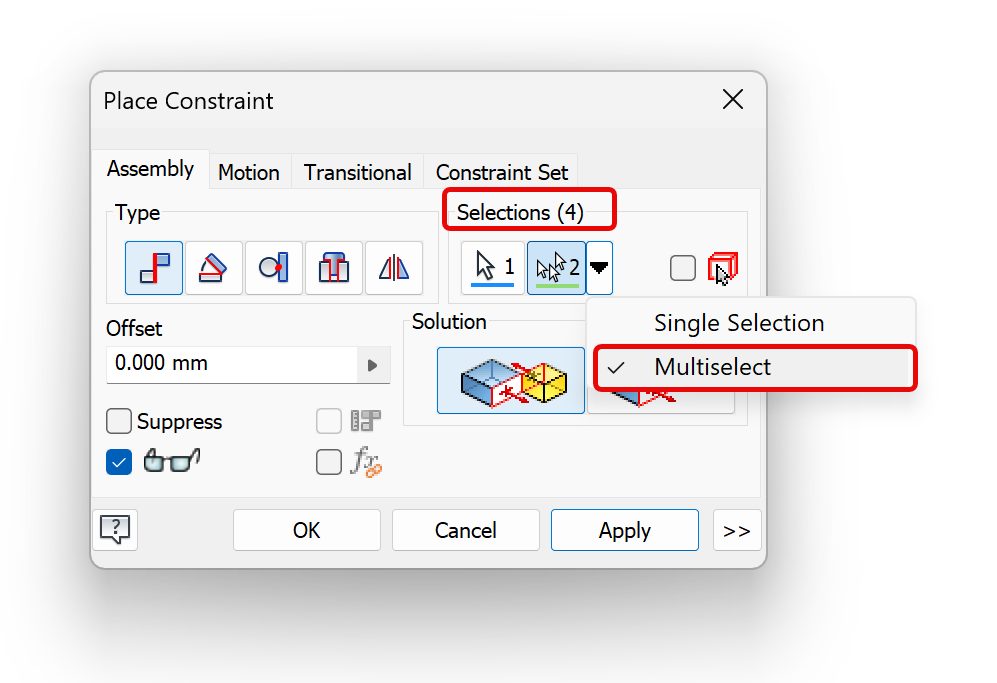The width and height of the screenshot is (997, 683).
Task: Select the Insert constraint type
Action: pyautogui.click(x=334, y=267)
